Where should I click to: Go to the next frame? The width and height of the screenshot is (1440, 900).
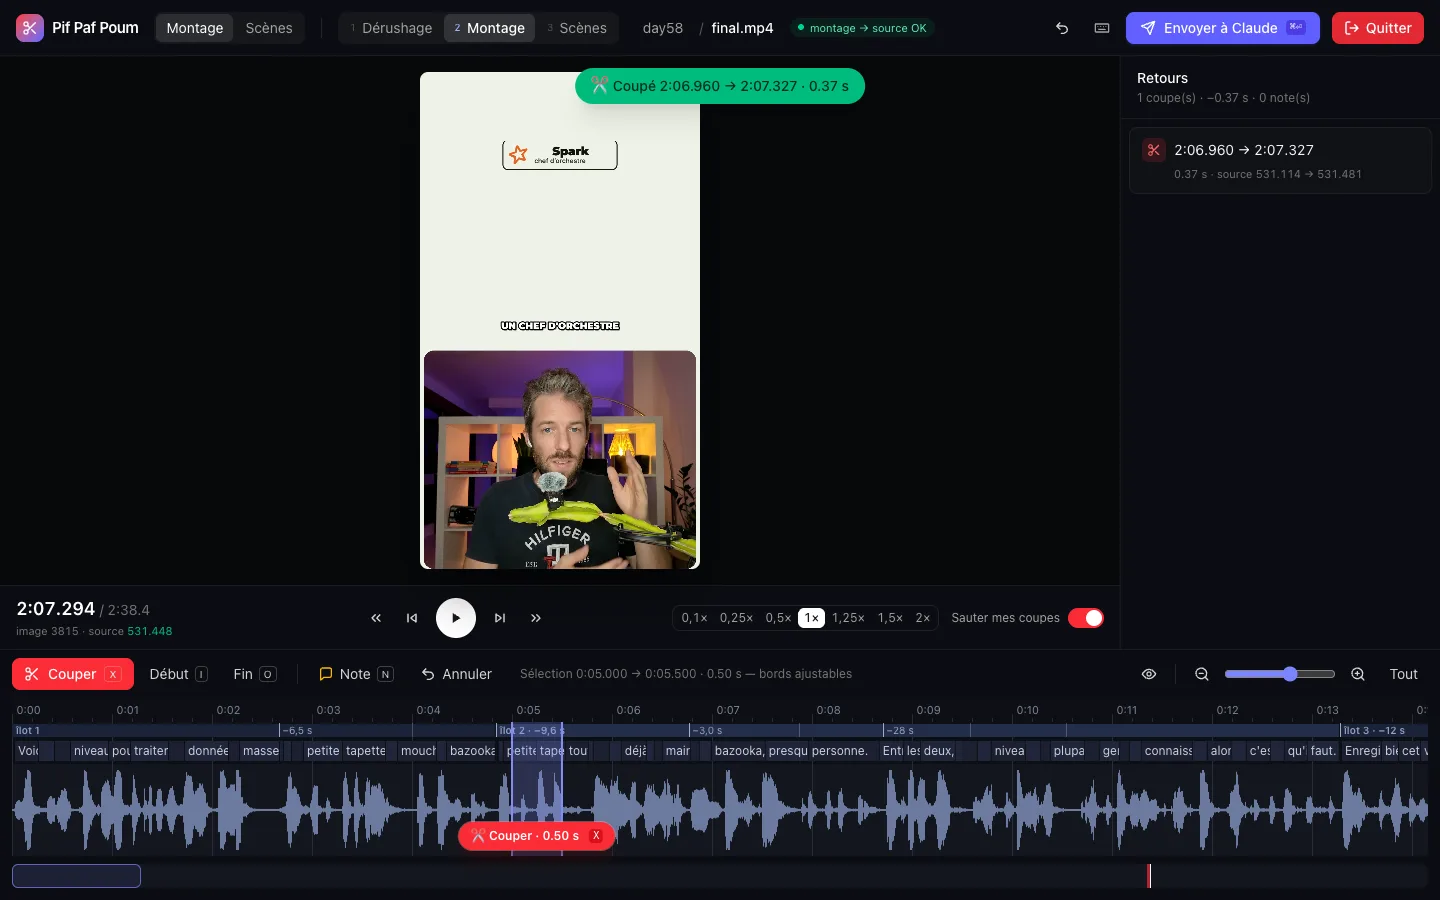(500, 618)
